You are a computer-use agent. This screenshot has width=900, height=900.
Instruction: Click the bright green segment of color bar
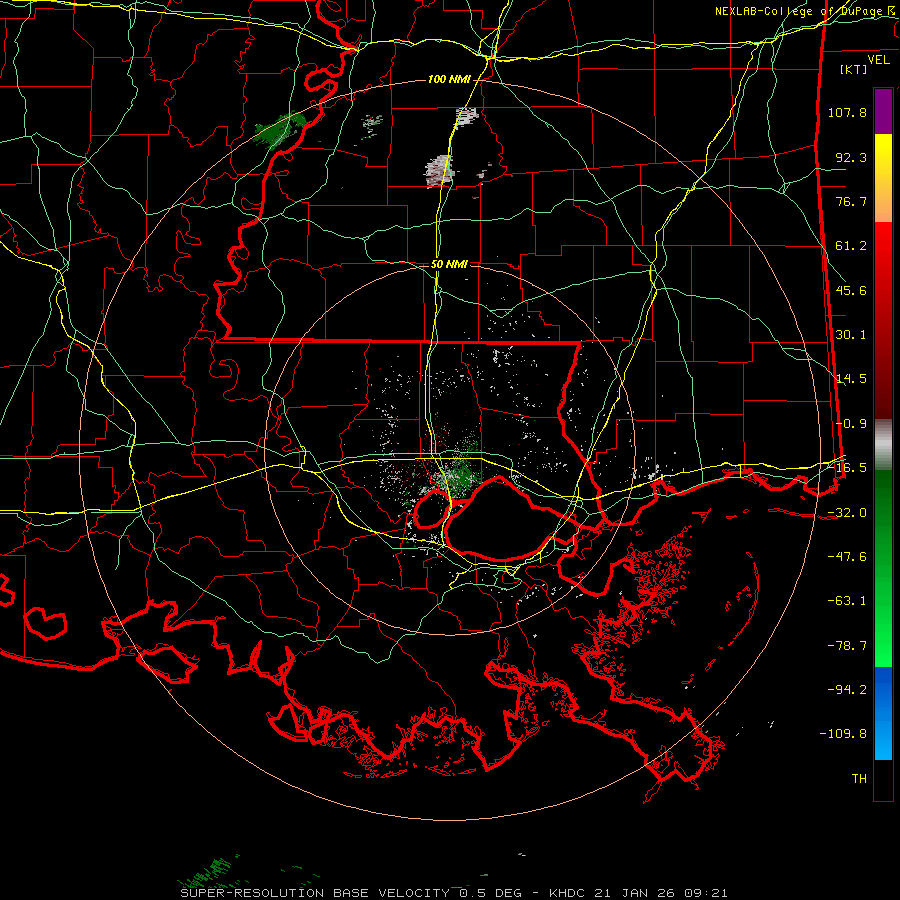tap(883, 568)
